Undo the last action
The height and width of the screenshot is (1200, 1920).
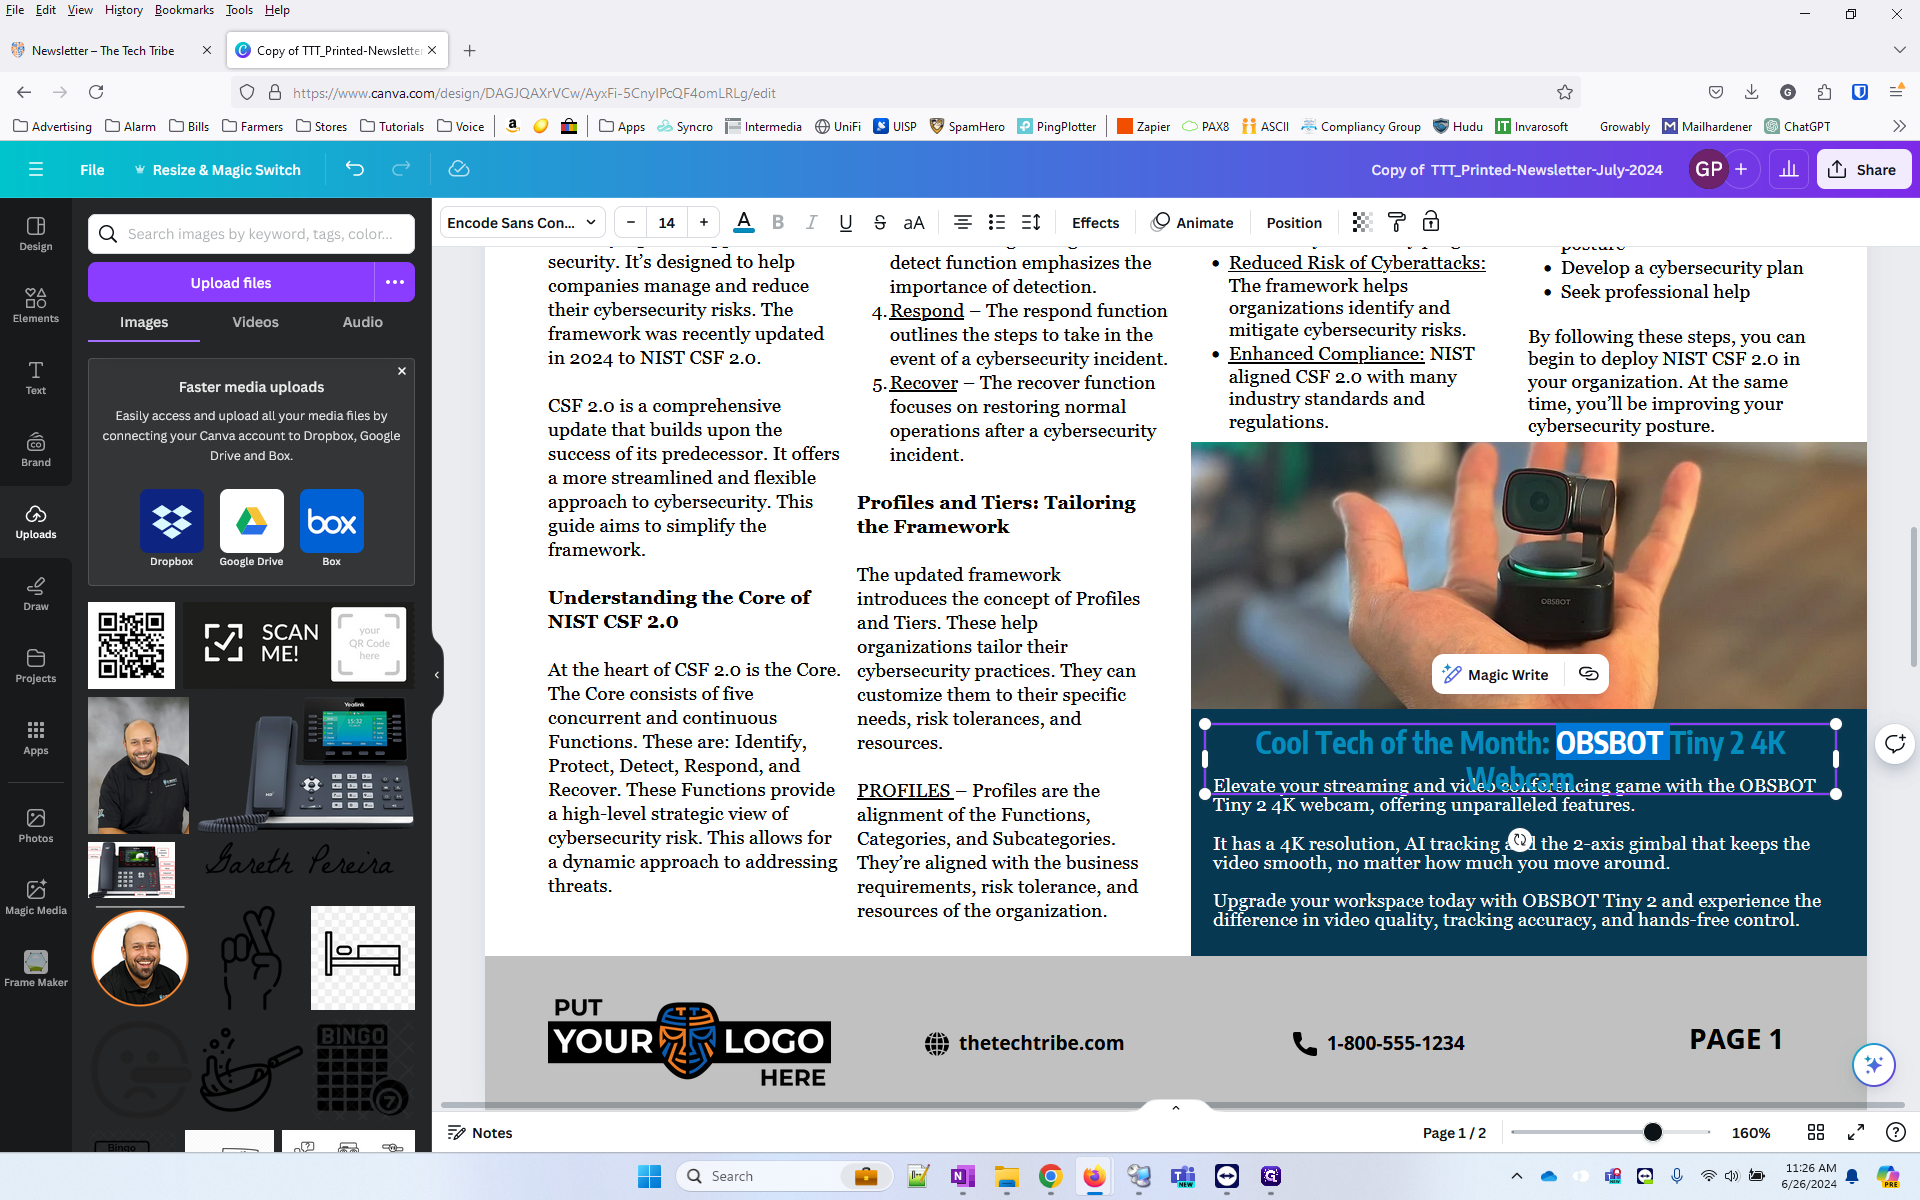tap(355, 169)
